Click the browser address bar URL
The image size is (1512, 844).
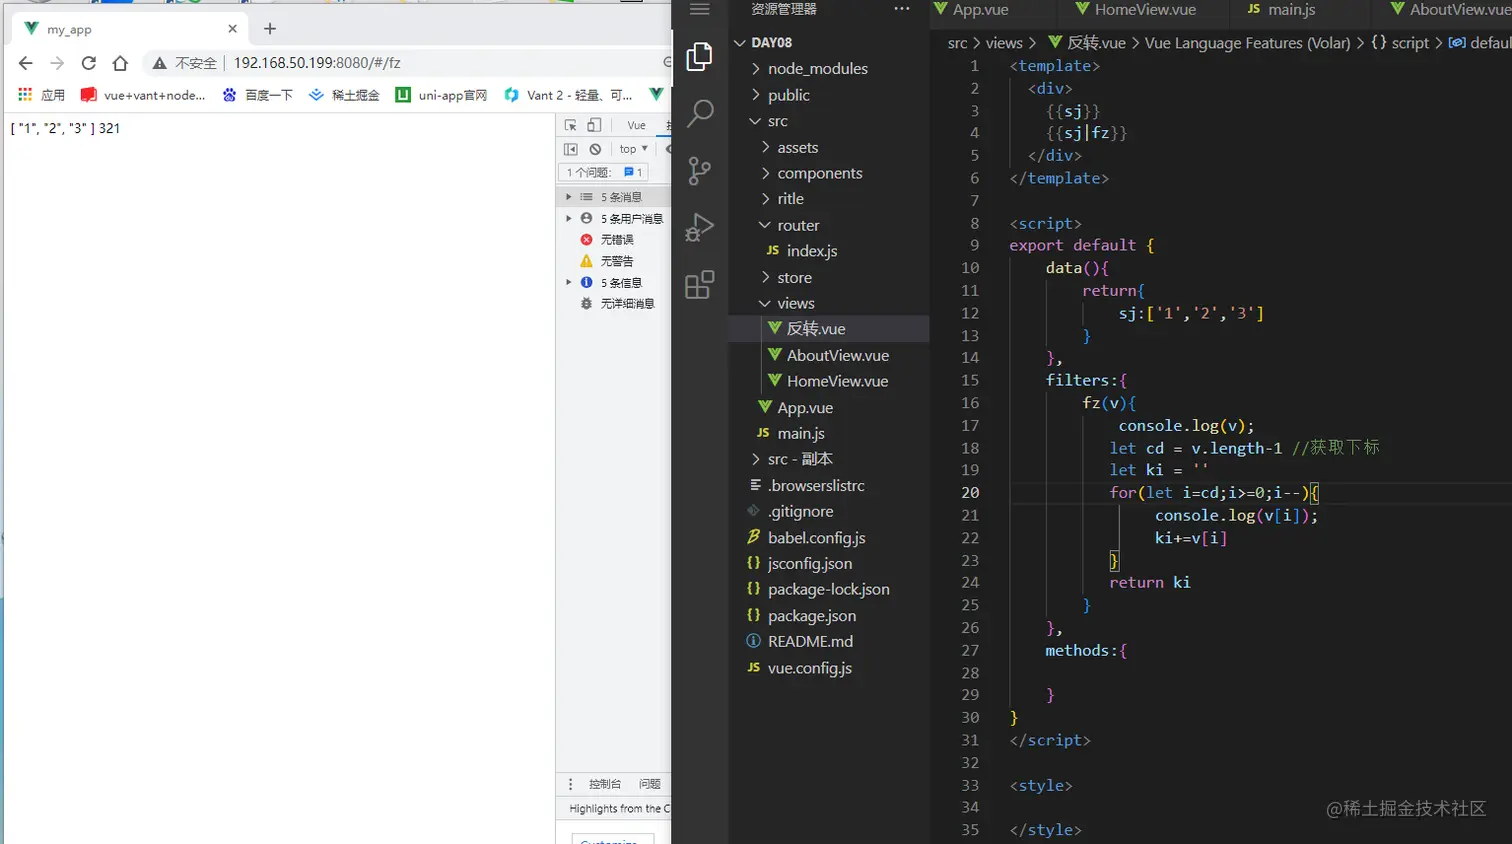click(317, 63)
